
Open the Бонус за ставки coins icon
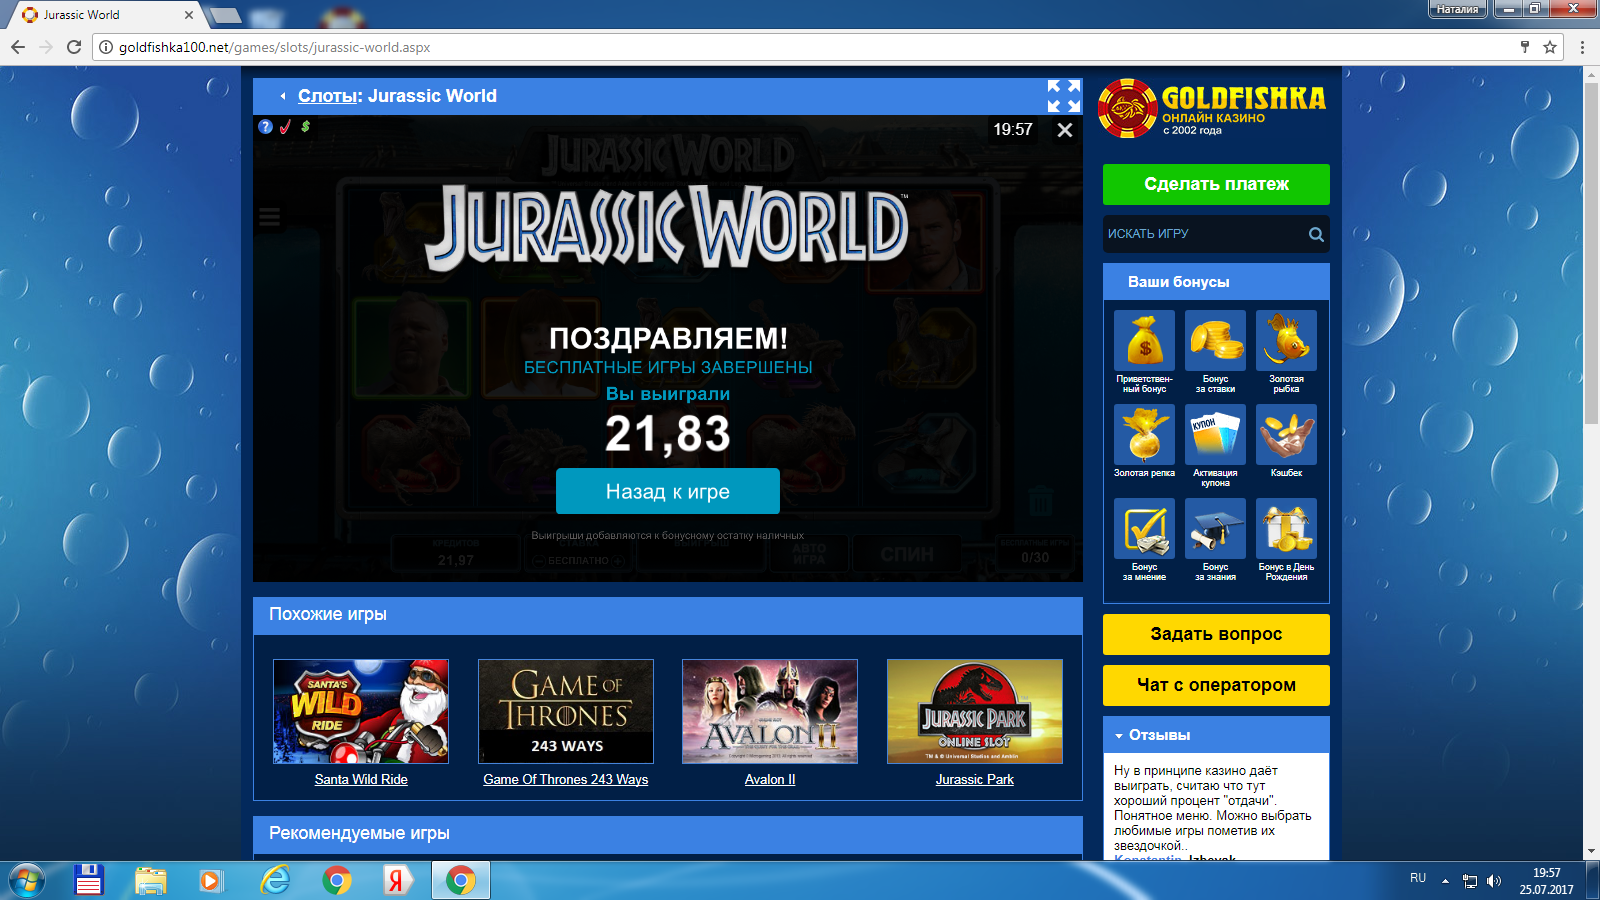pyautogui.click(x=1216, y=341)
